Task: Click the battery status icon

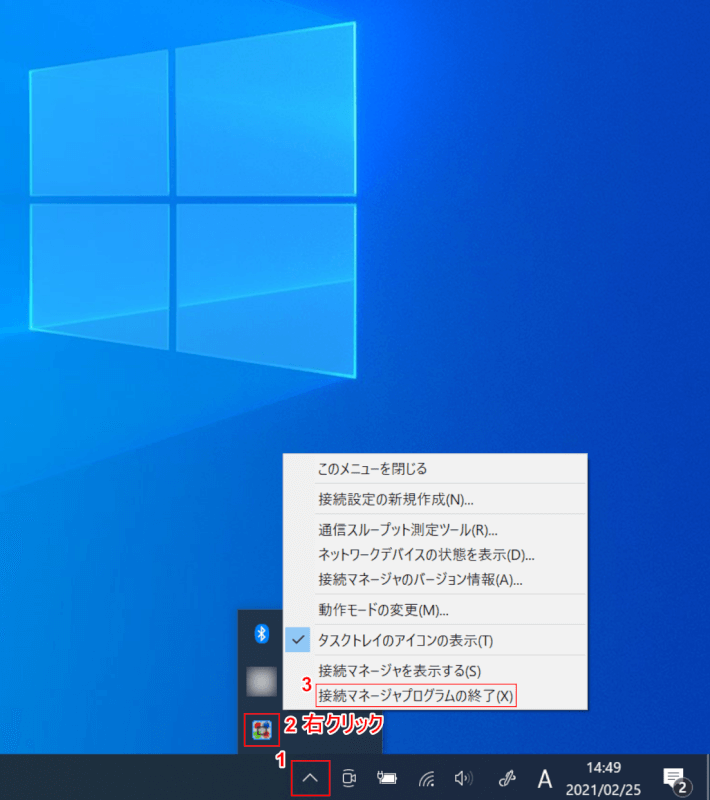Action: (387, 778)
